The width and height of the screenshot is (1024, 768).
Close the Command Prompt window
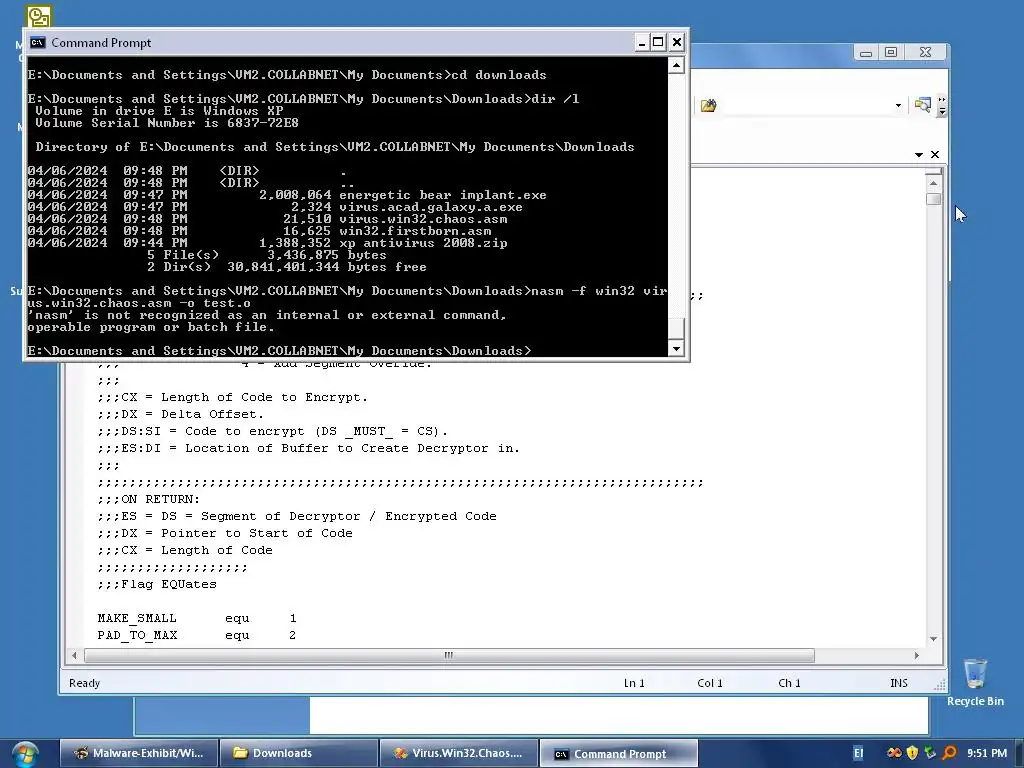coord(677,42)
